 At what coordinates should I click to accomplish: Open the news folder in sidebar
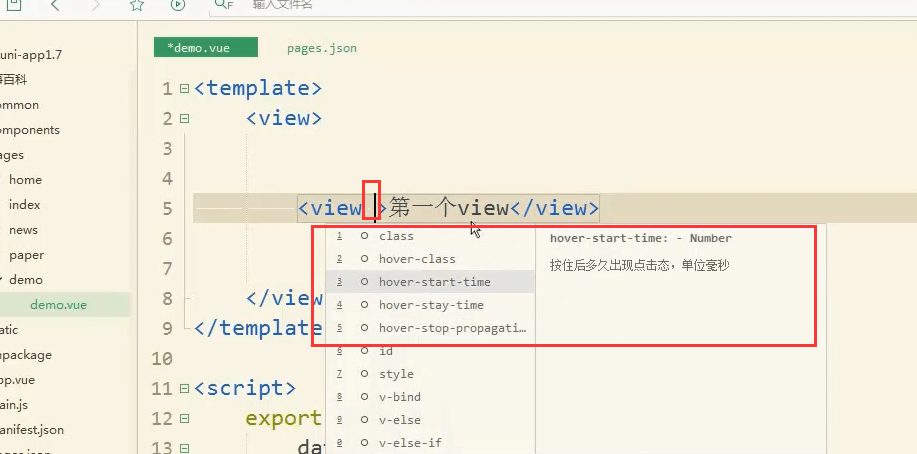pos(23,230)
